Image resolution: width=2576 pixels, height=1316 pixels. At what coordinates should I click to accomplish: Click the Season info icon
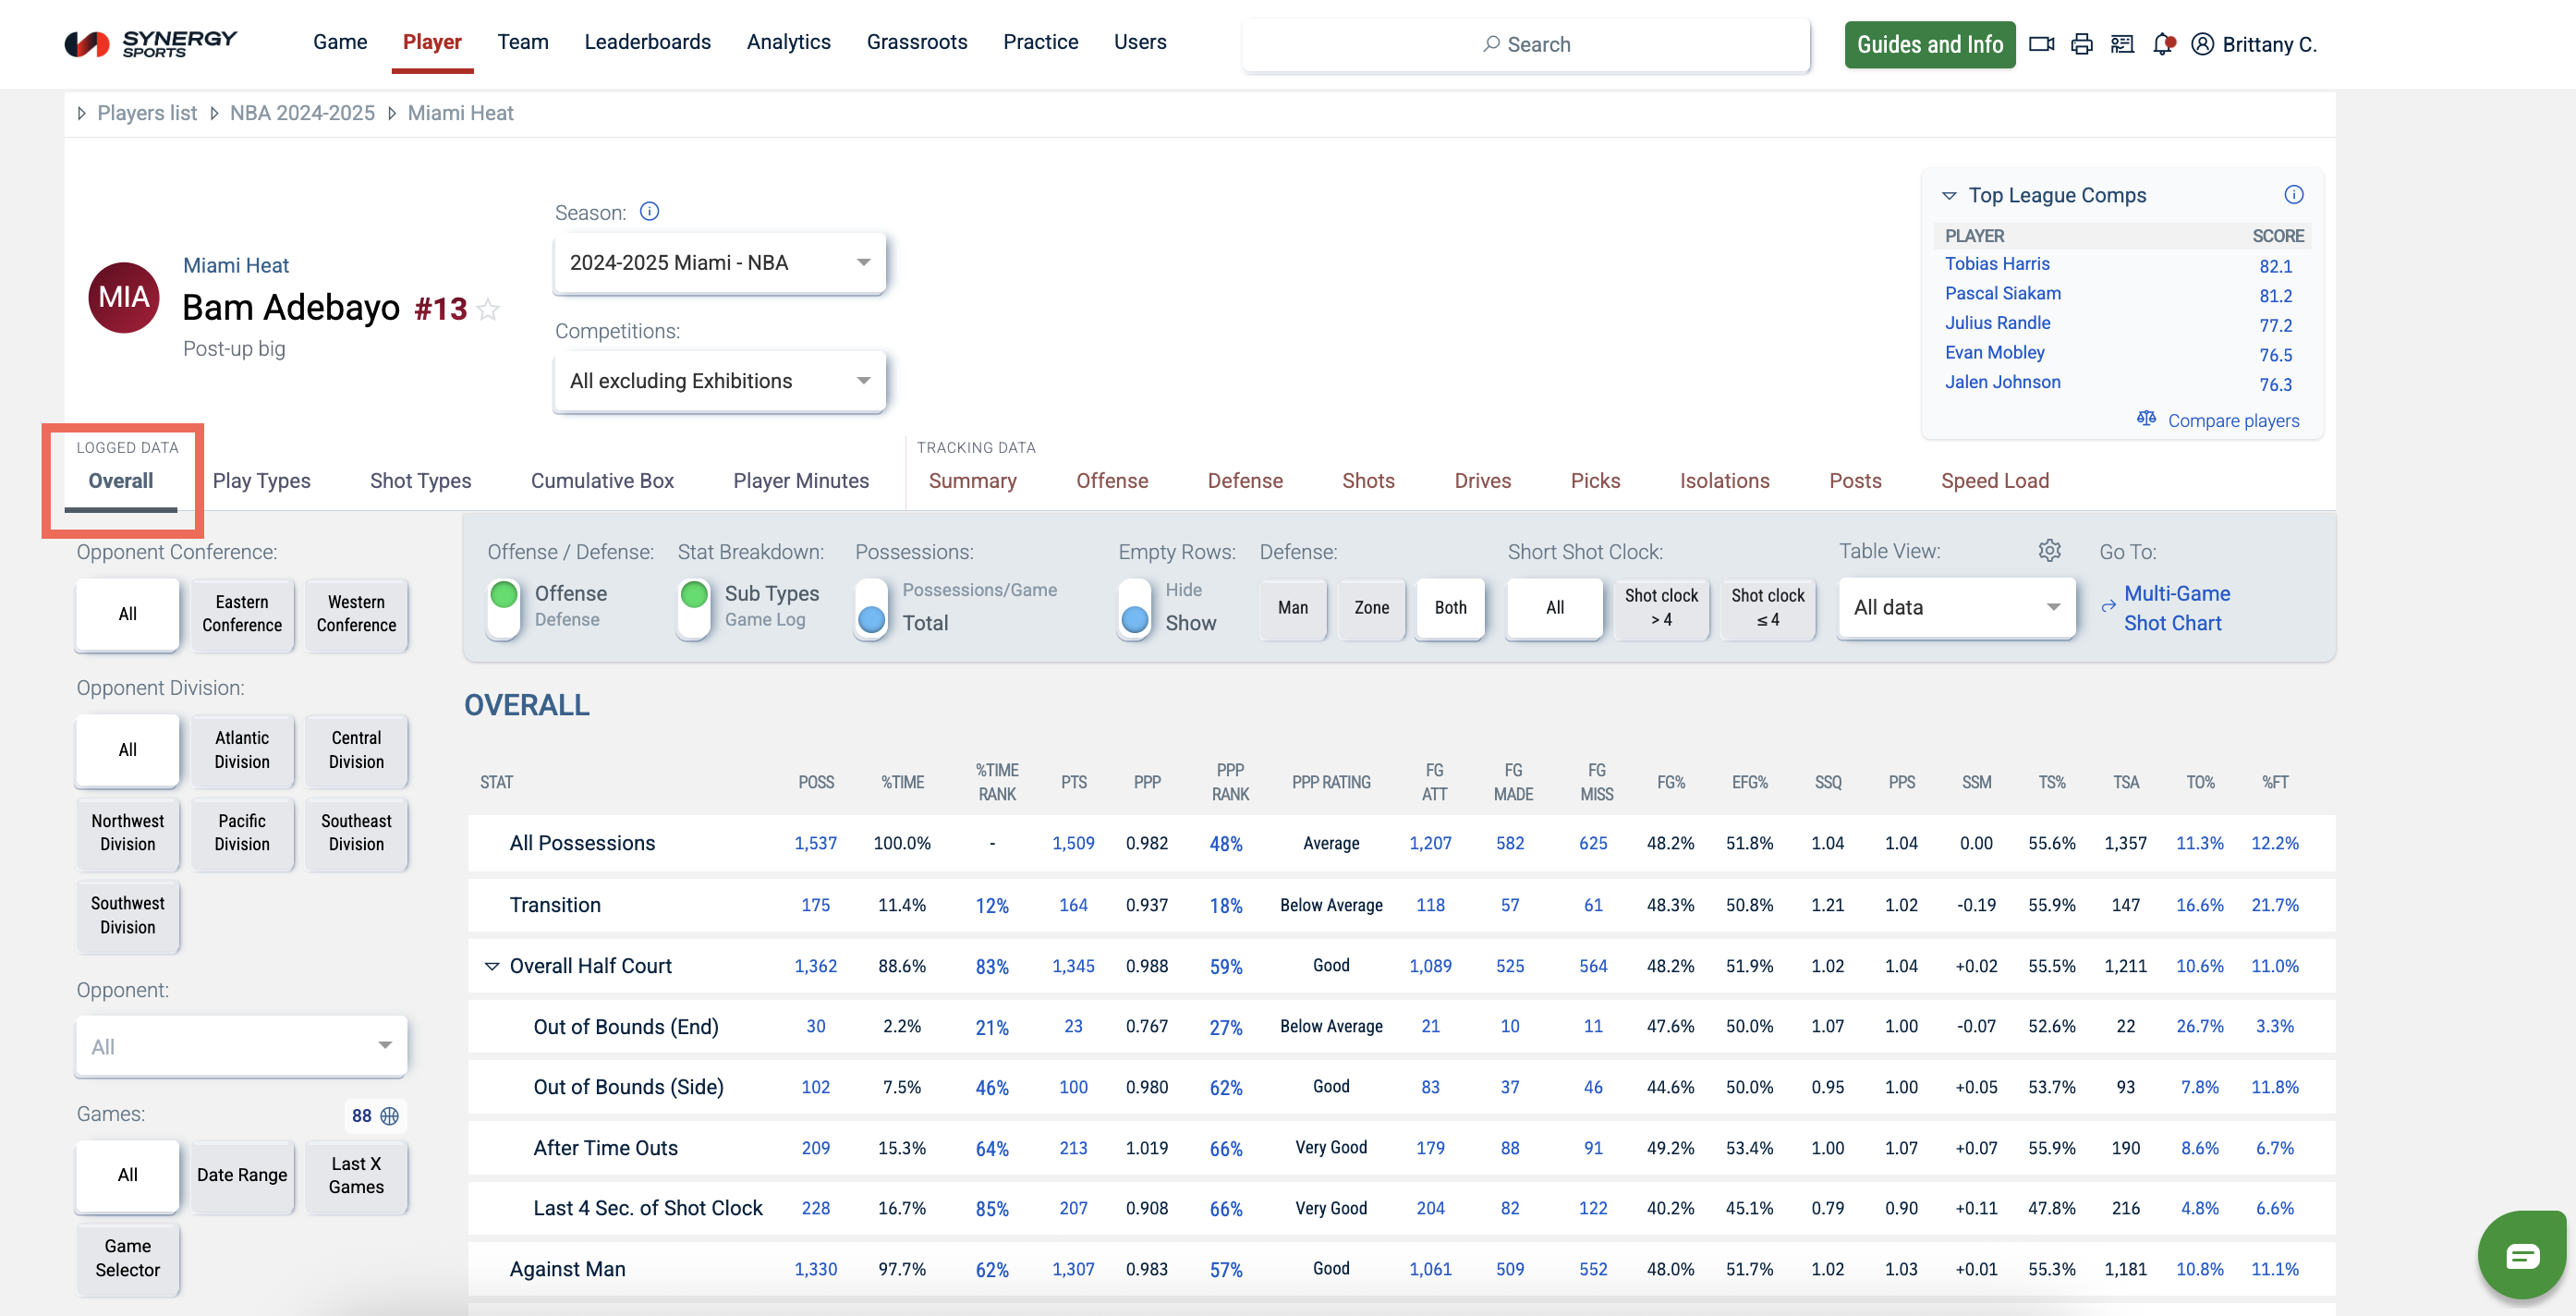[649, 211]
